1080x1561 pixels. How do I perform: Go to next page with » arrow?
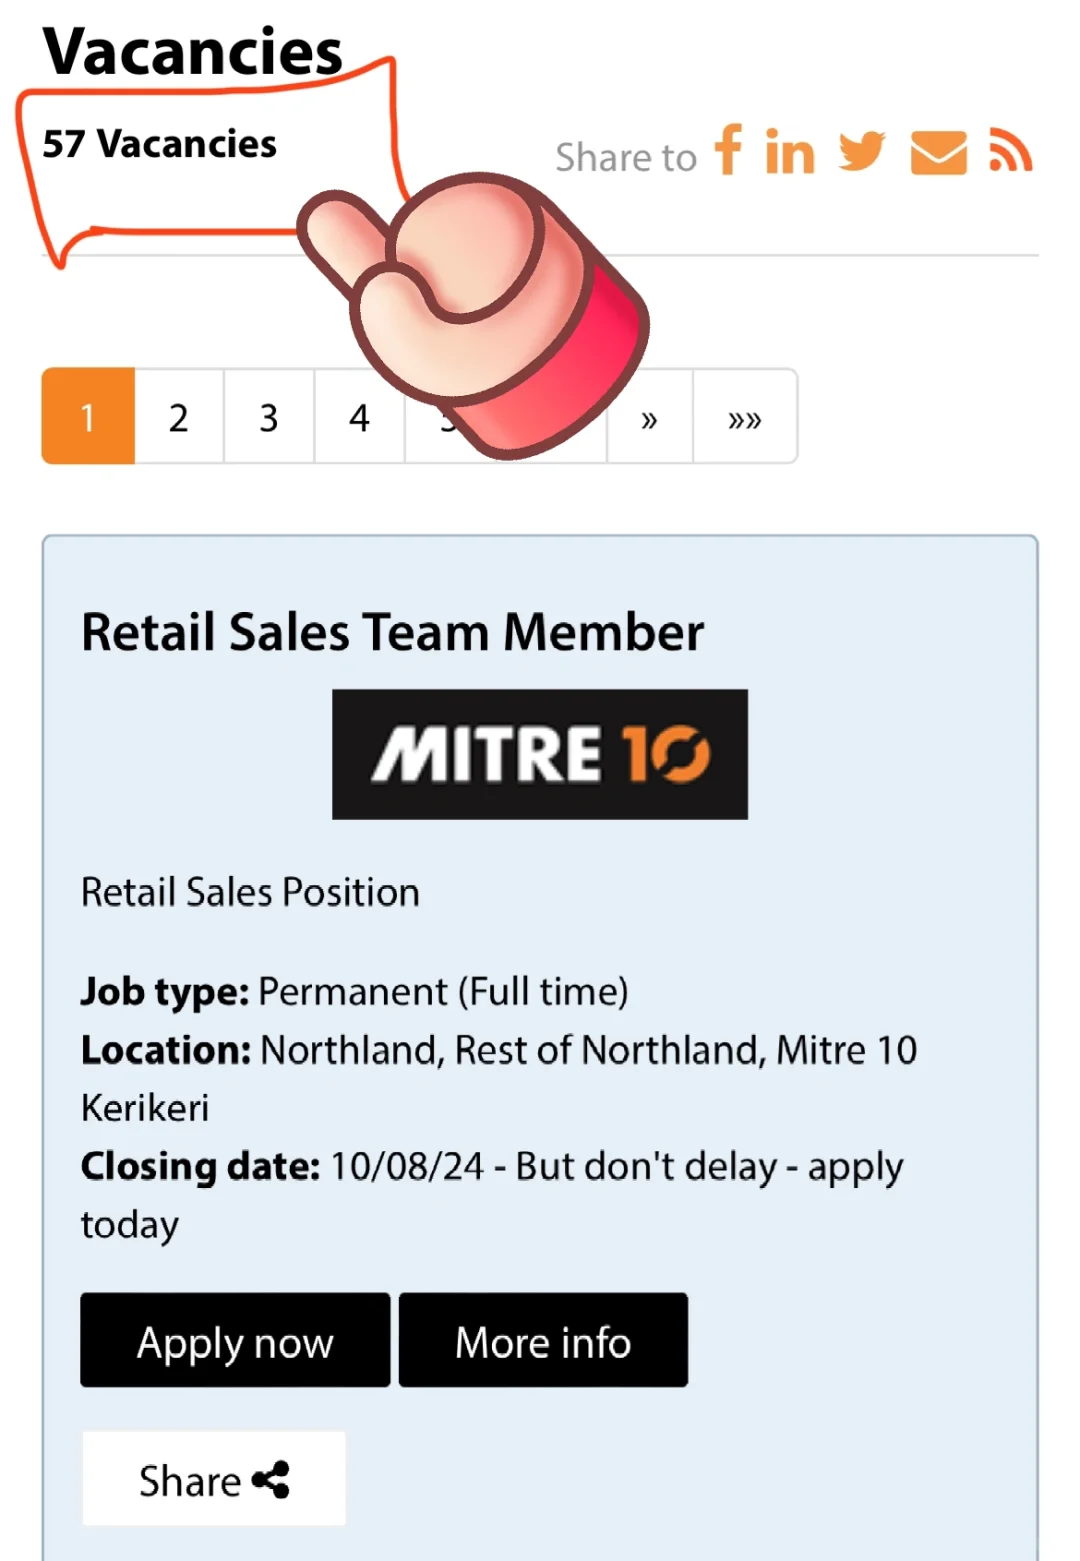[649, 418]
